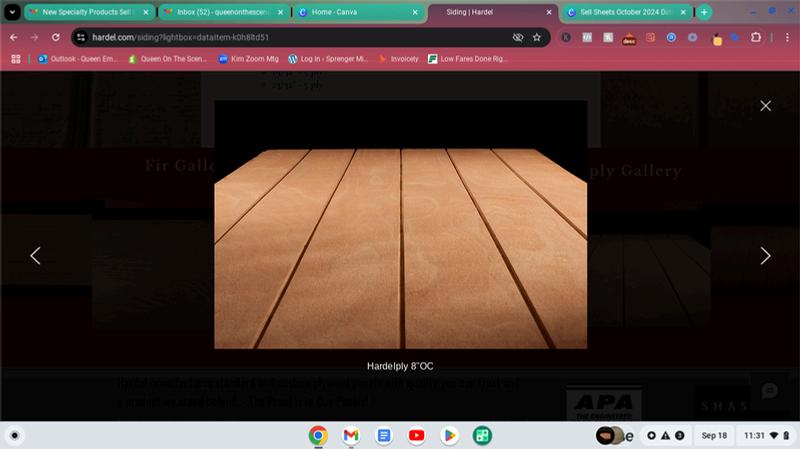Image resolution: width=800 pixels, height=449 pixels.
Task: Show the next gallery image
Action: [765, 256]
